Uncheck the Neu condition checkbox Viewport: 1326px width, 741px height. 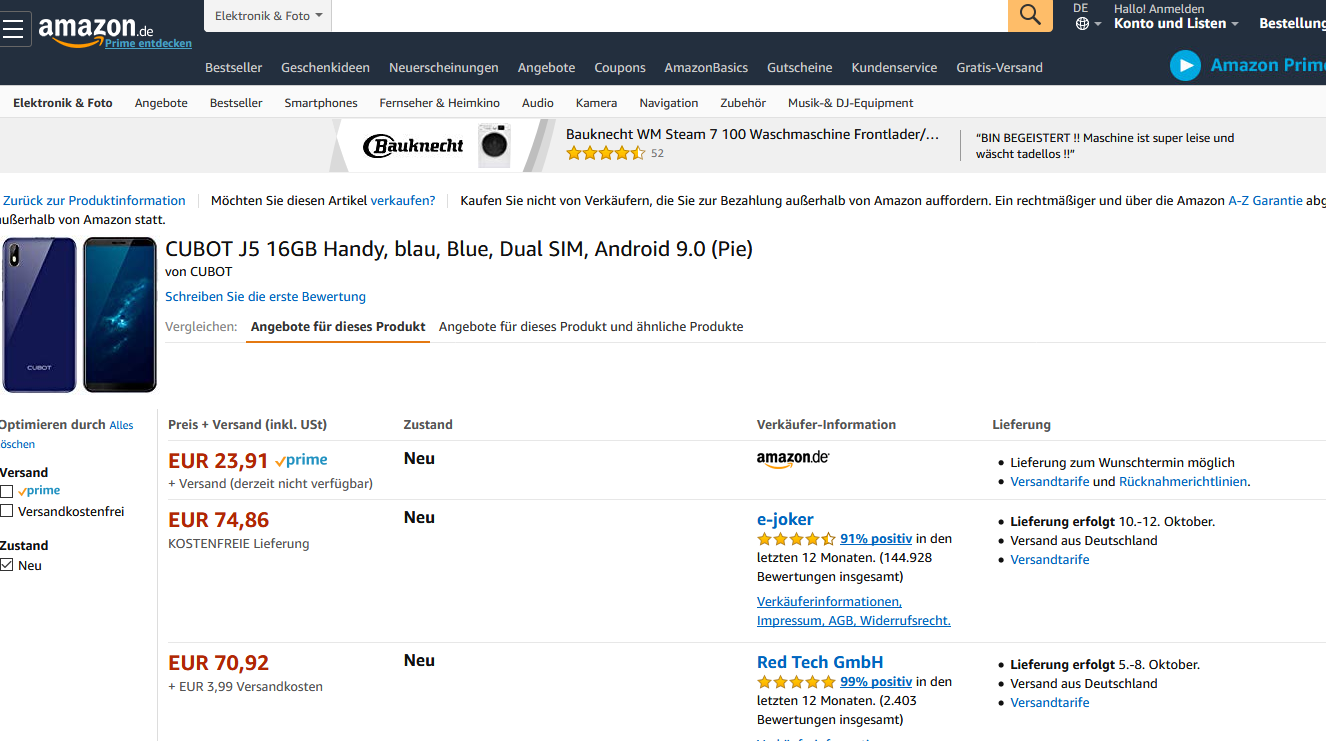(x=7, y=565)
